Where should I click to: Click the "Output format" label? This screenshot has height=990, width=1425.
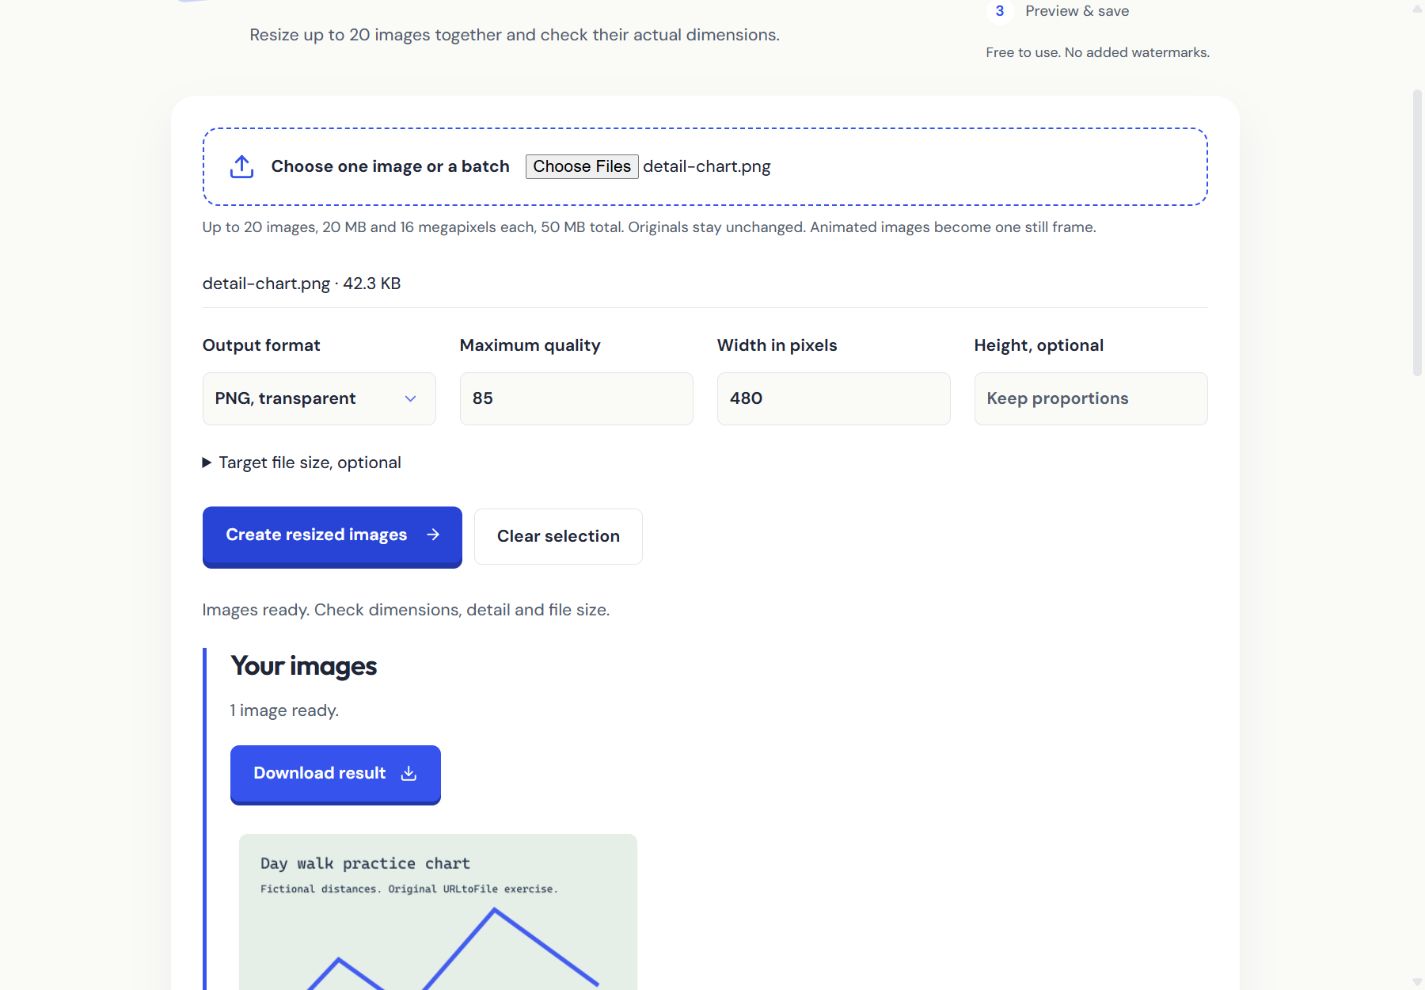tap(261, 345)
